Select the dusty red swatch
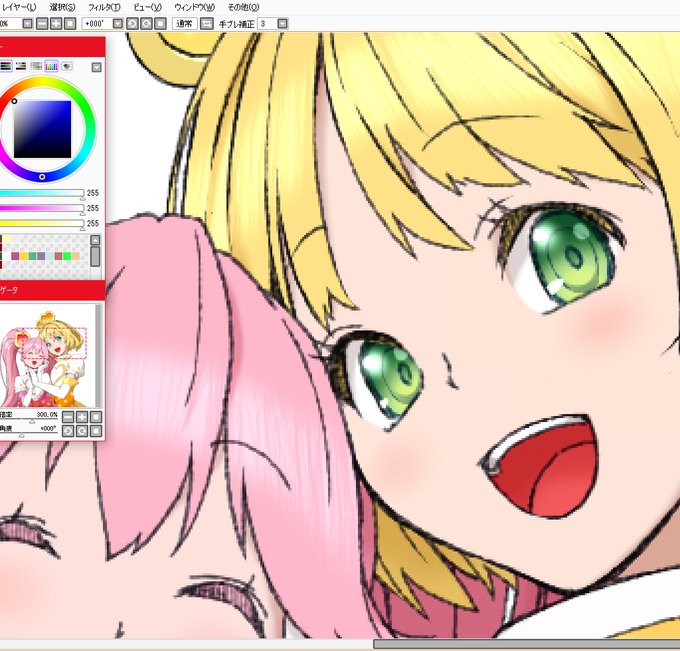The height and width of the screenshot is (651, 680). tap(59, 256)
